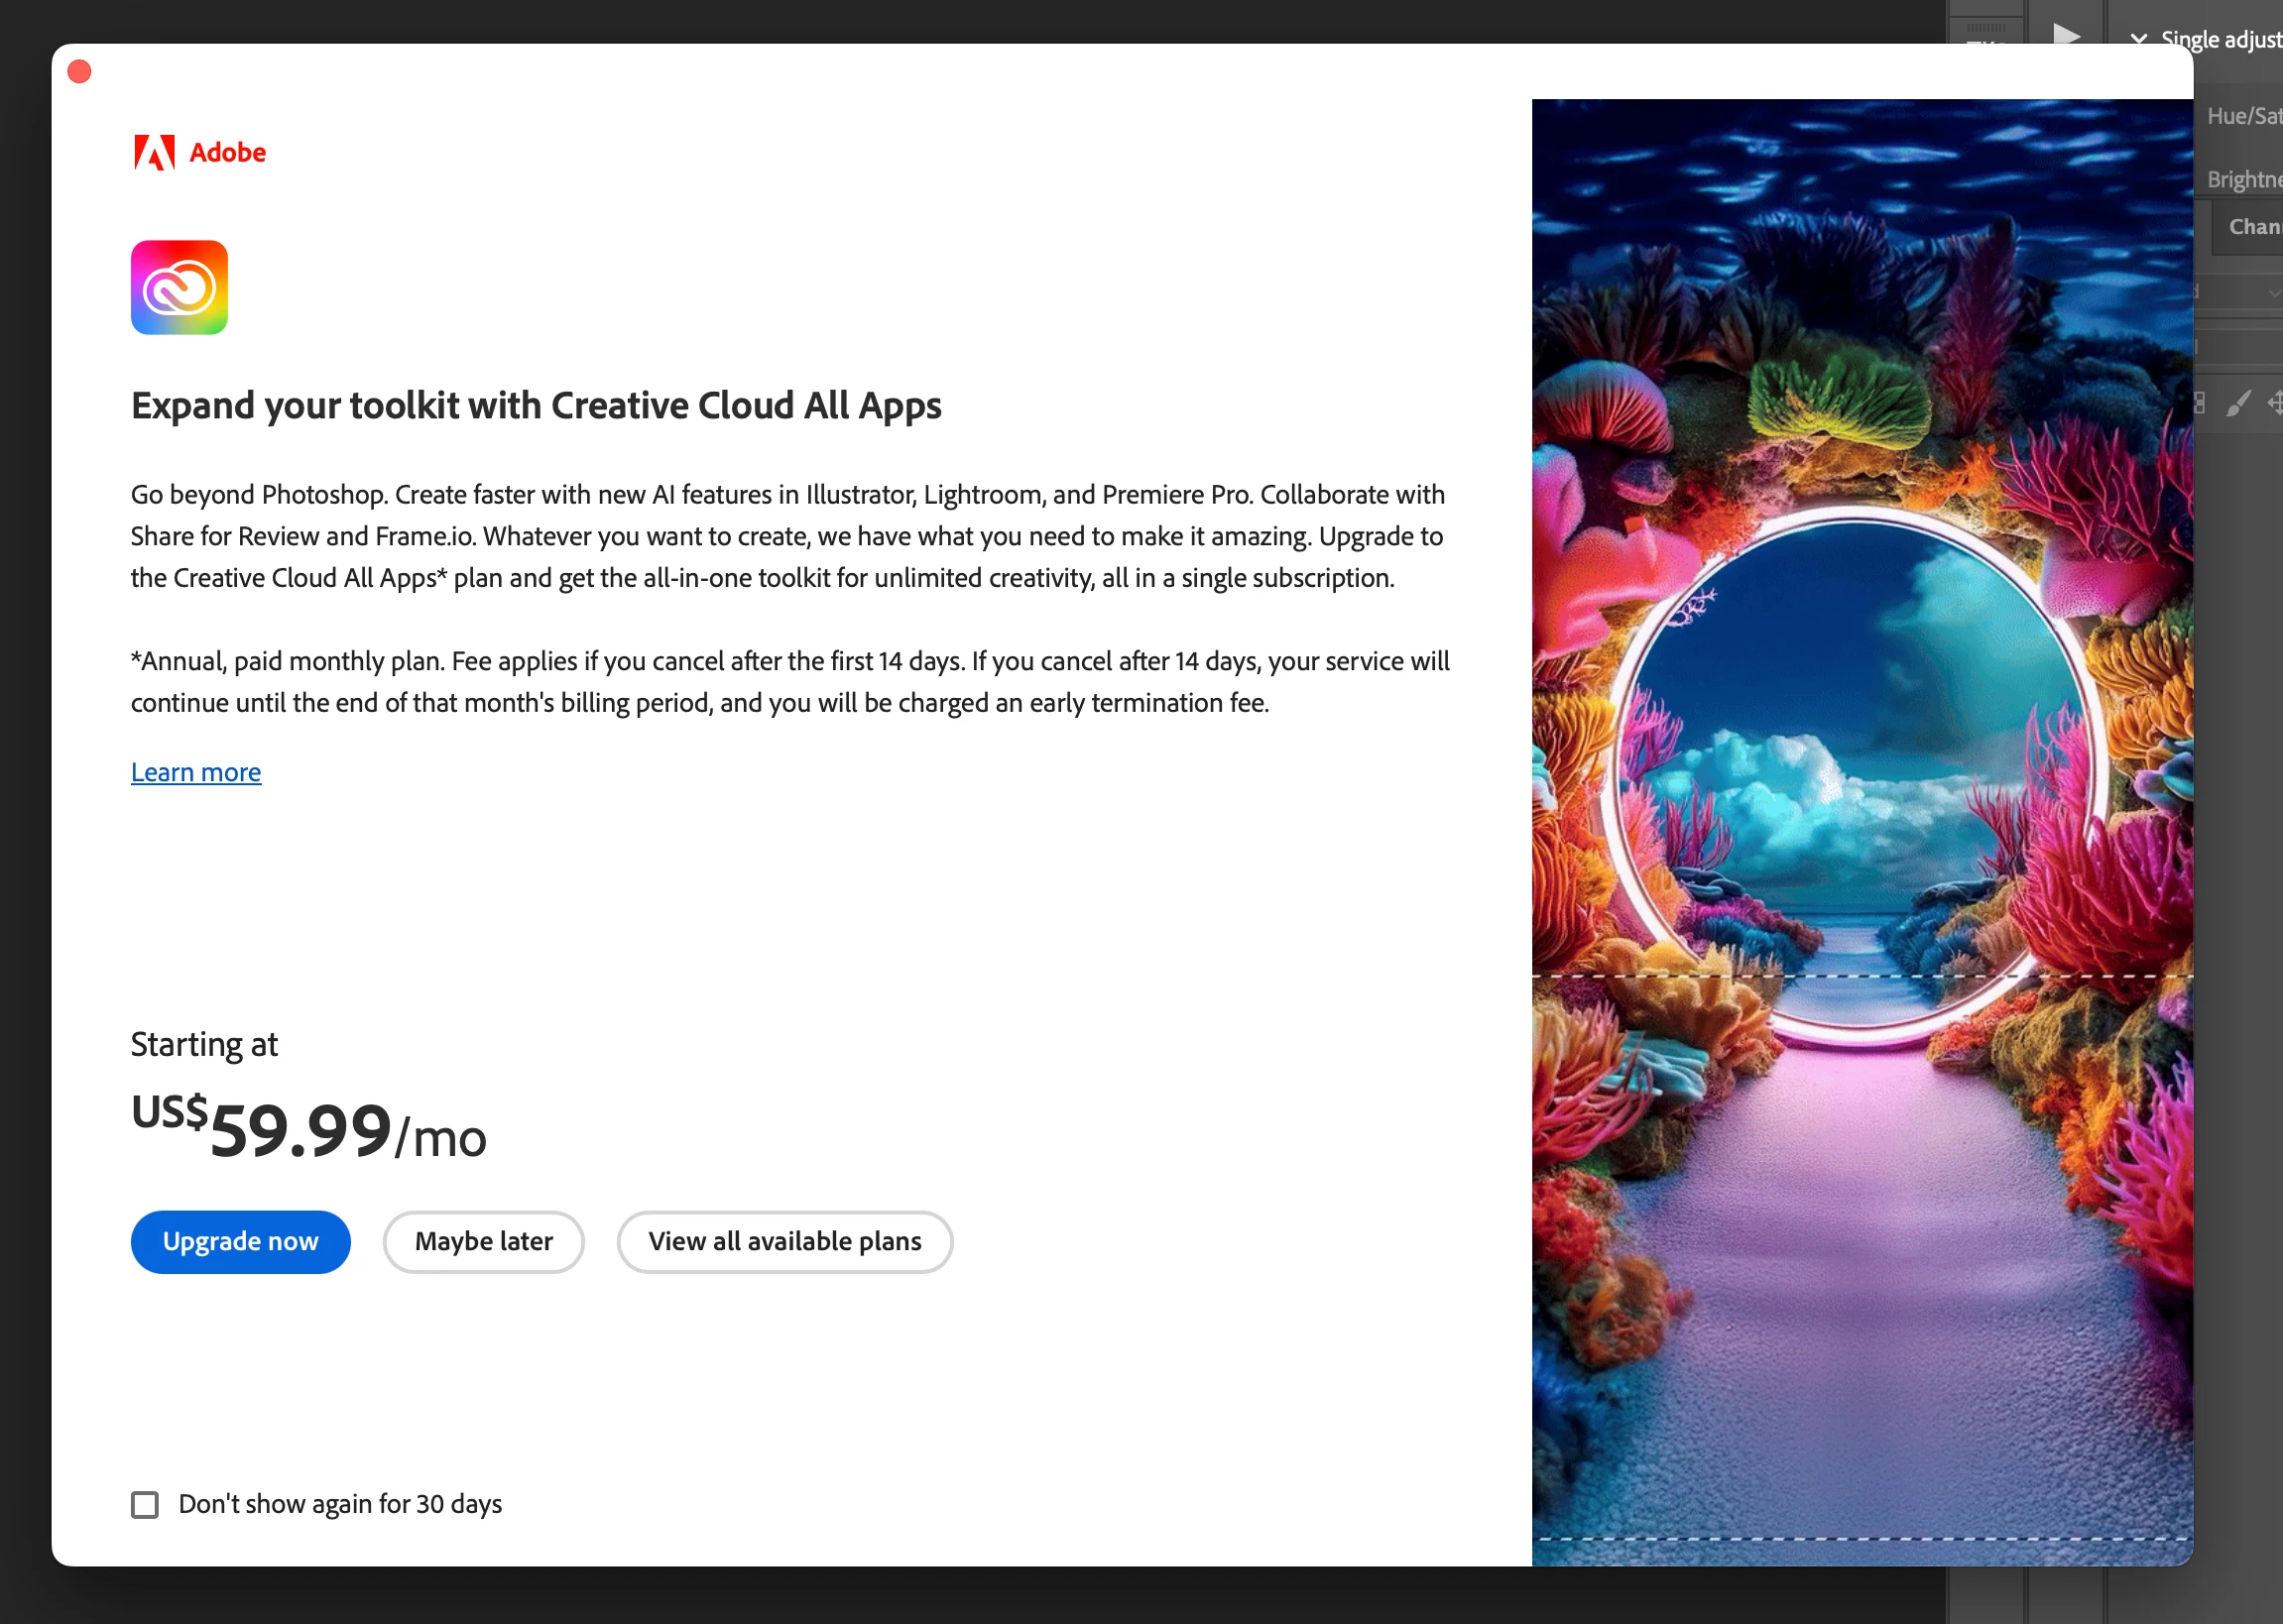This screenshot has width=2283, height=1624.
Task: Click the Don't show again label text
Action: (x=340, y=1504)
